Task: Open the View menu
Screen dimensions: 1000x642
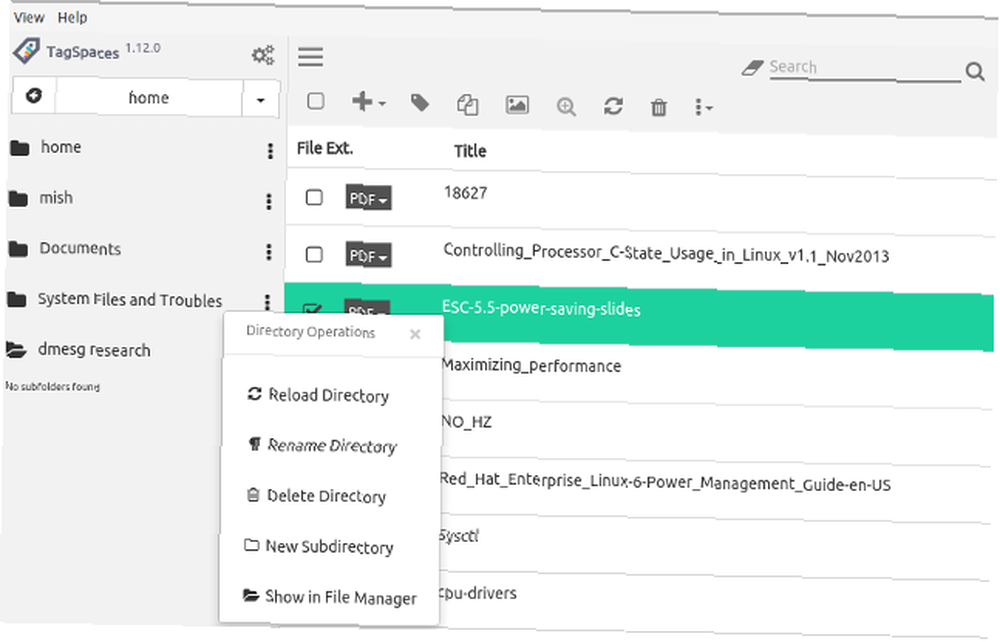Action: click(x=29, y=17)
